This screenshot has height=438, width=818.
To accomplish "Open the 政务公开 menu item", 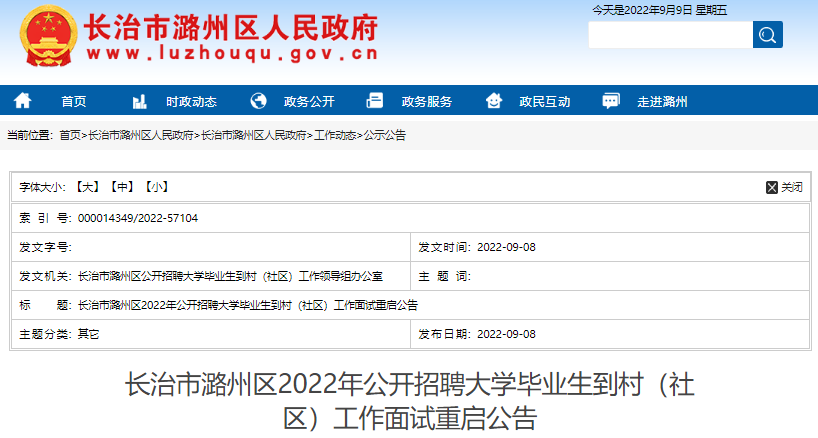I will click(309, 101).
